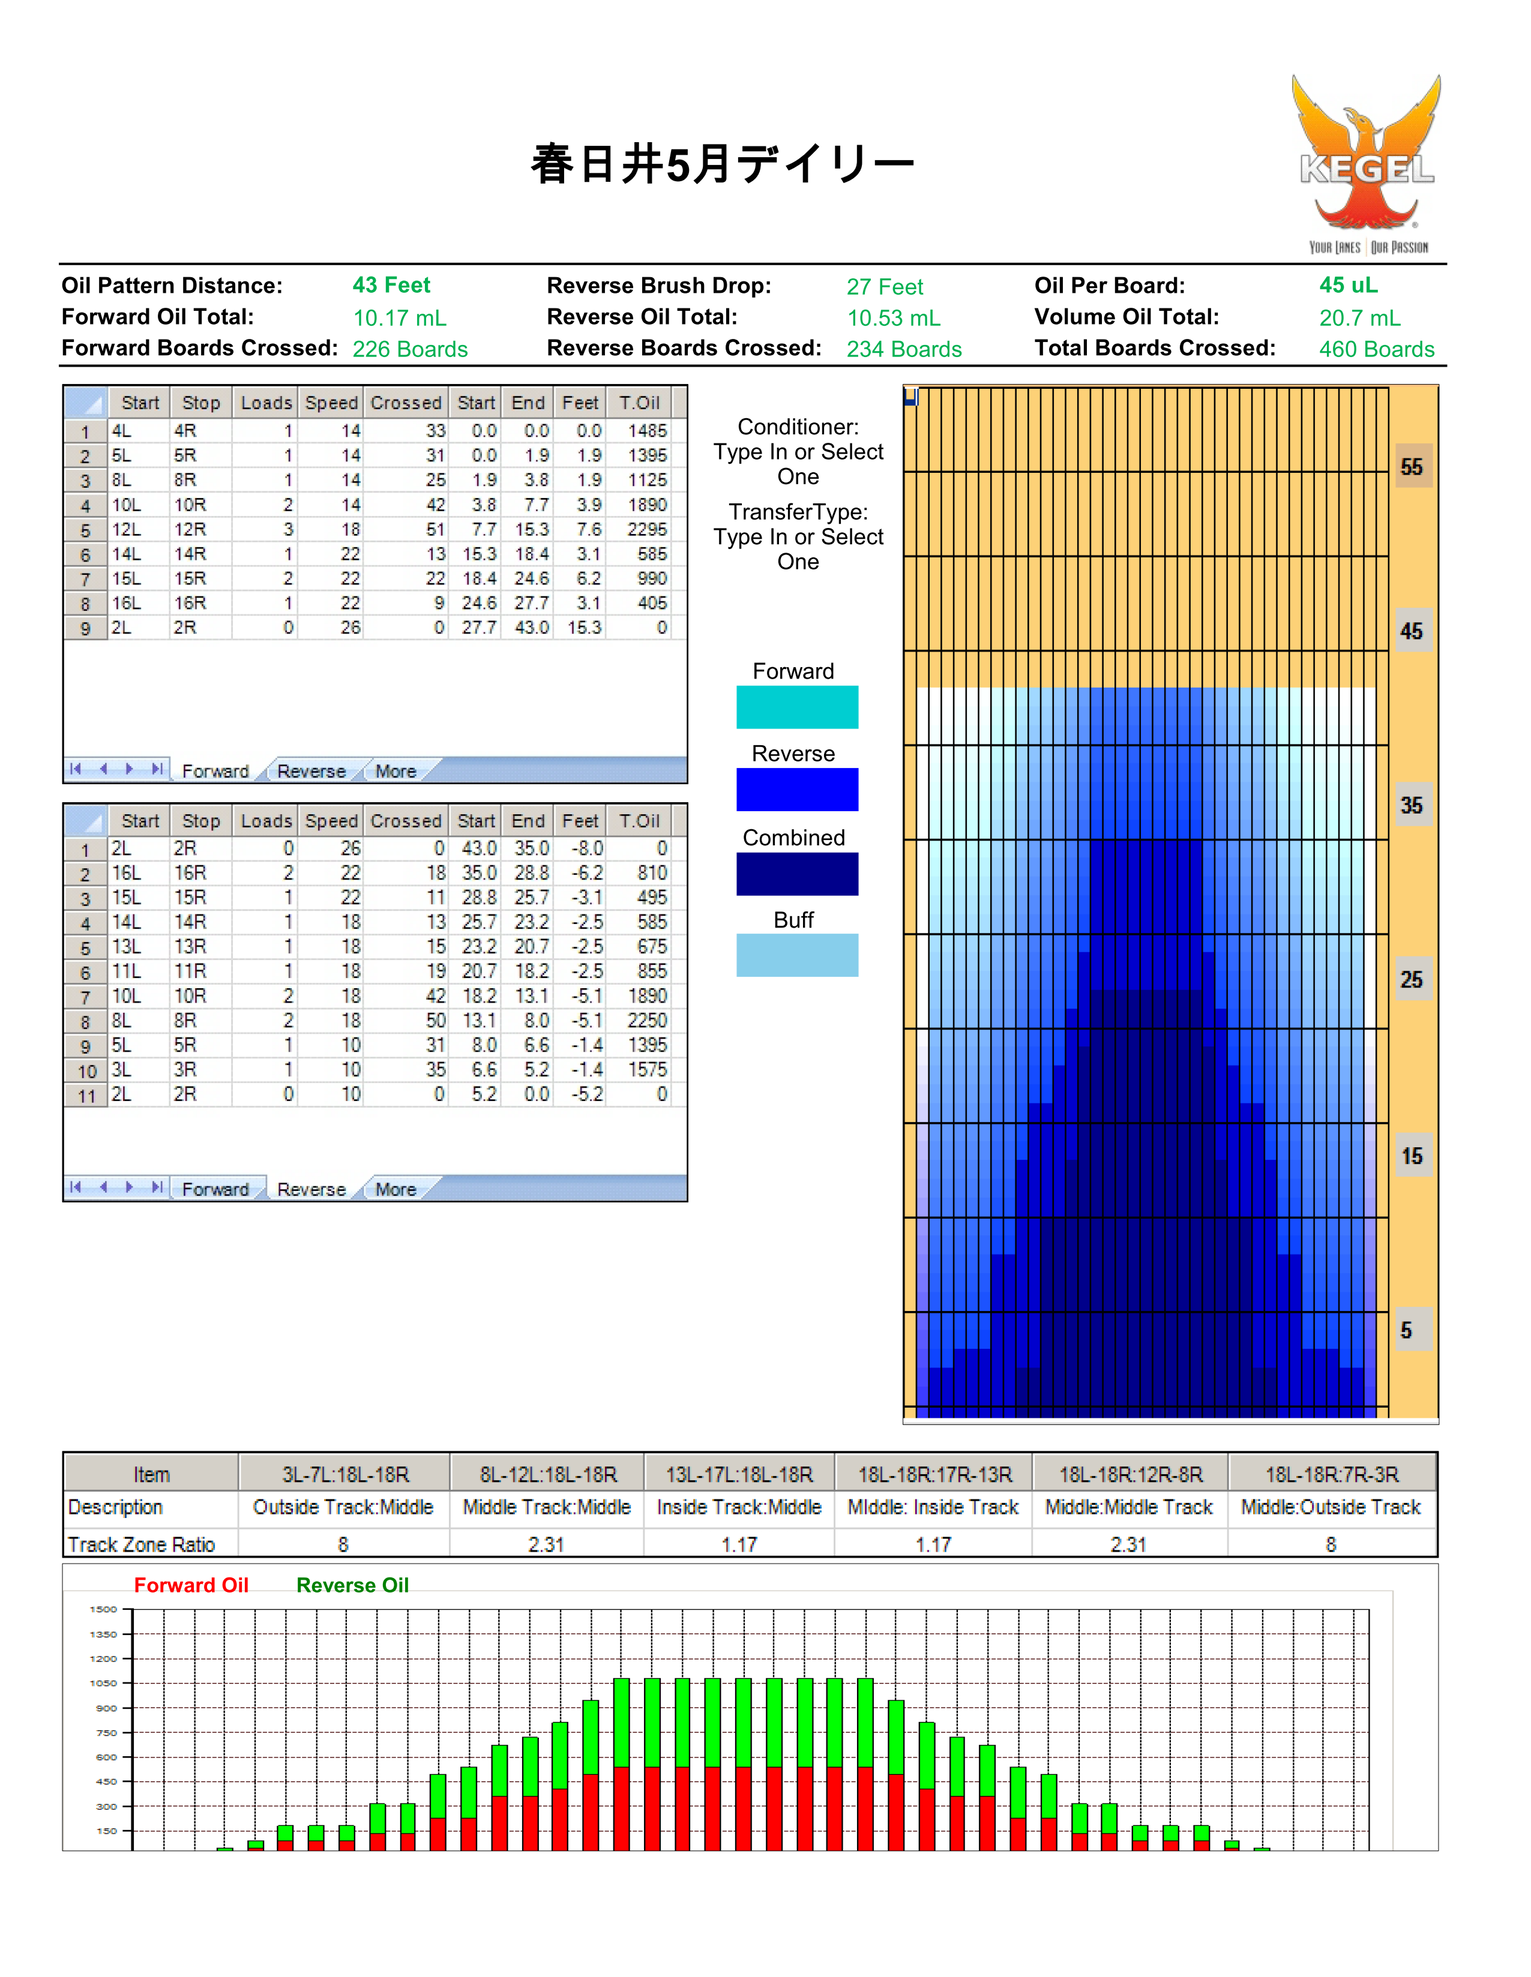
Task: Click 226 Boards forward crossed value
Action: [410, 349]
